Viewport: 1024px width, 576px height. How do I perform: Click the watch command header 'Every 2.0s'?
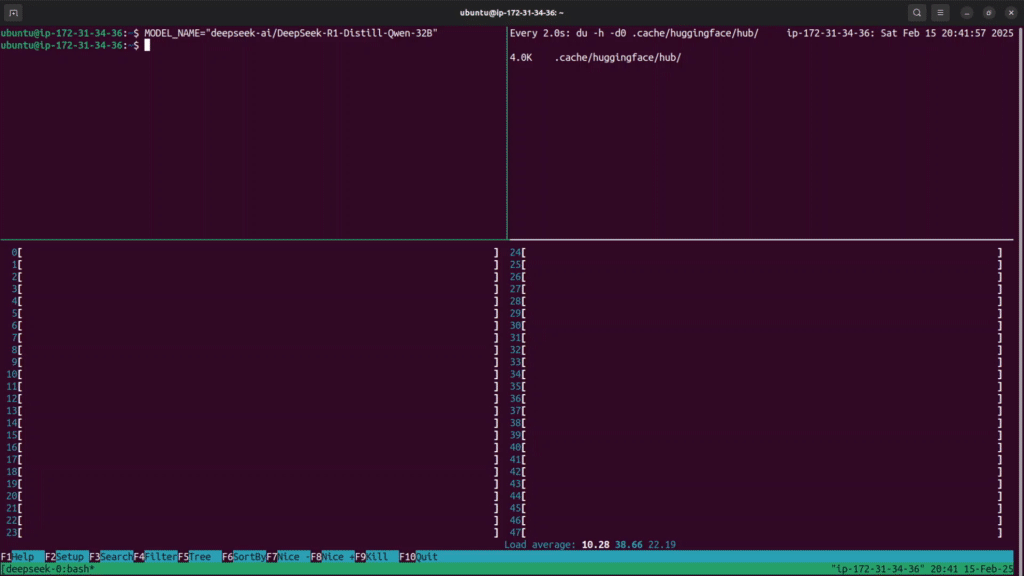pos(540,33)
